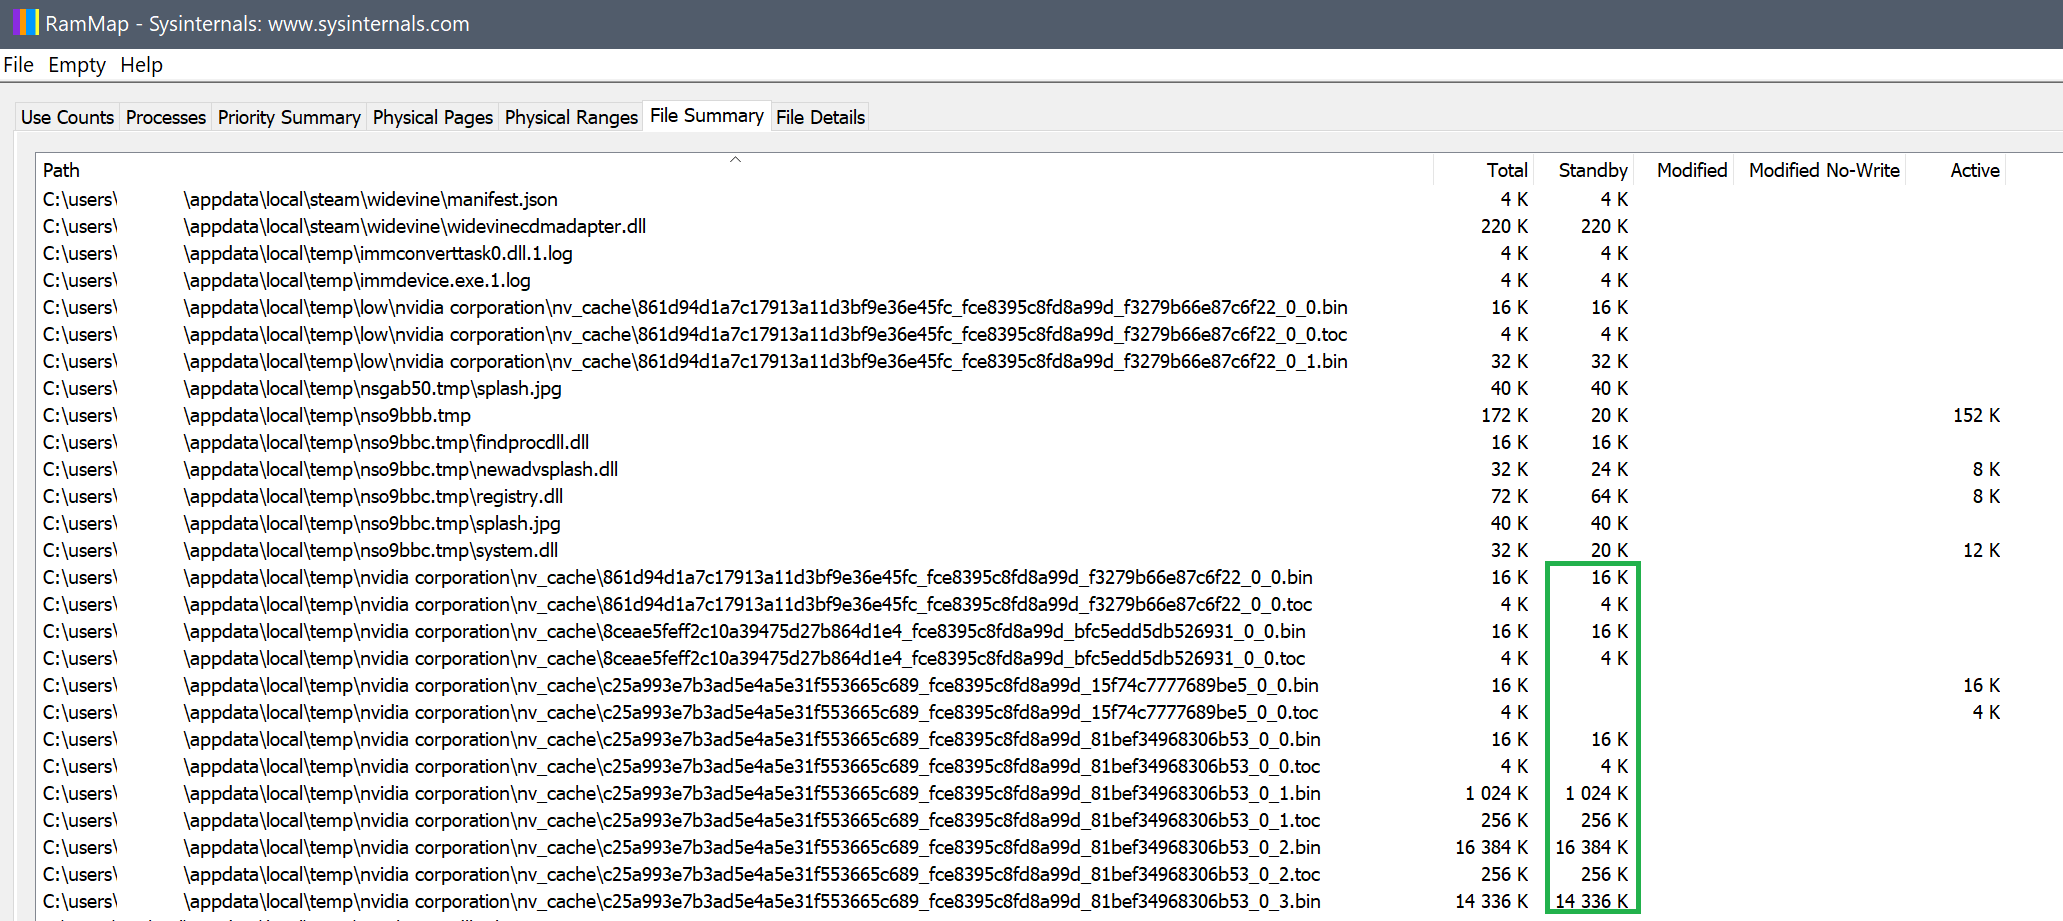
Task: Select the 8ceae5feff2c10a39475d27b864d1e4 _0_0.toc path
Action: (x=674, y=658)
